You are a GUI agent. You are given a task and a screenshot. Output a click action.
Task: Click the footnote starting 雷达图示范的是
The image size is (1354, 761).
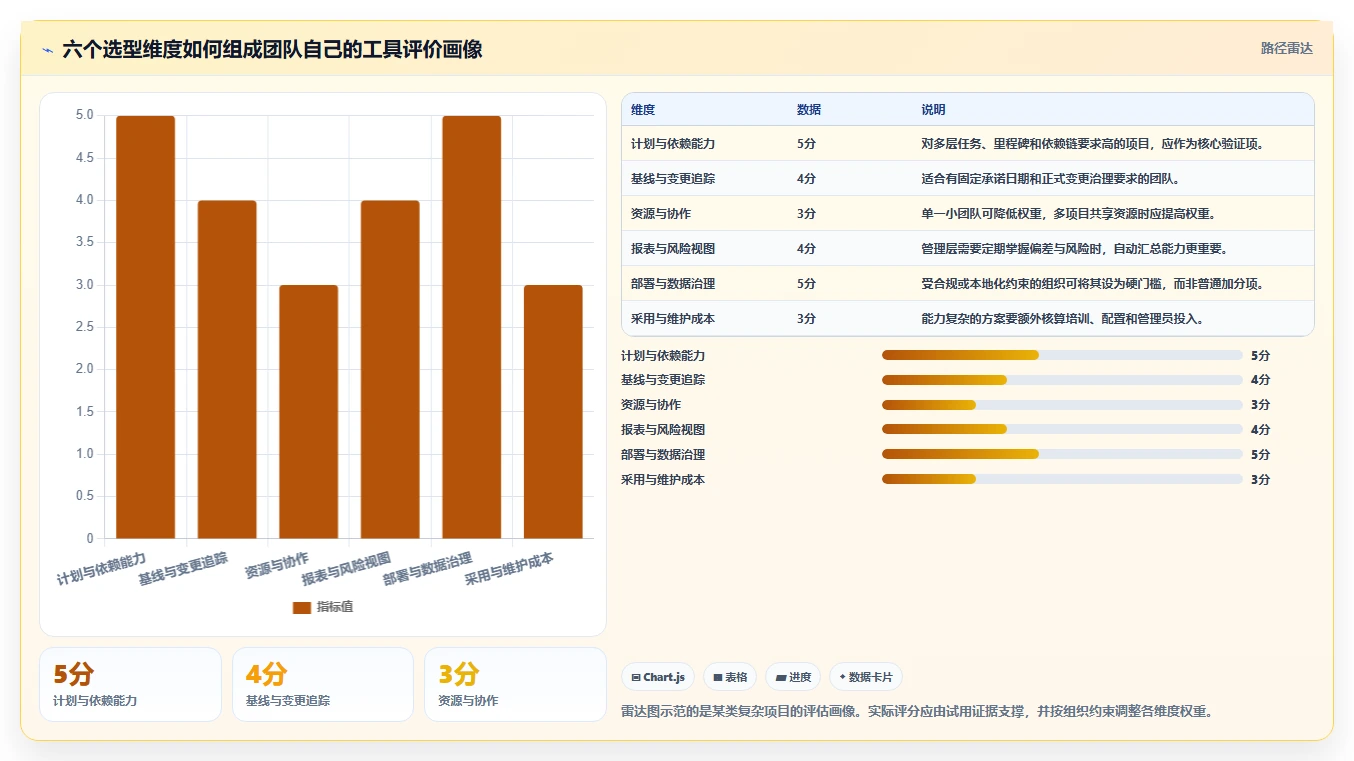click(917, 712)
